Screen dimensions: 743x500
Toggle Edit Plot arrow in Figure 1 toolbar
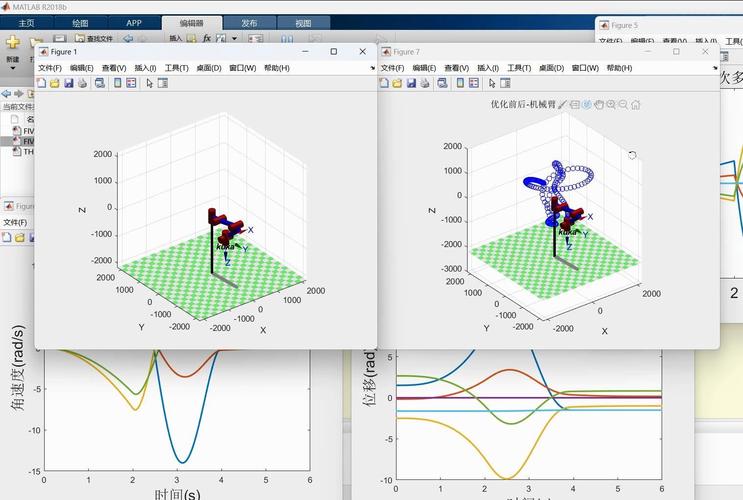[x=150, y=83]
